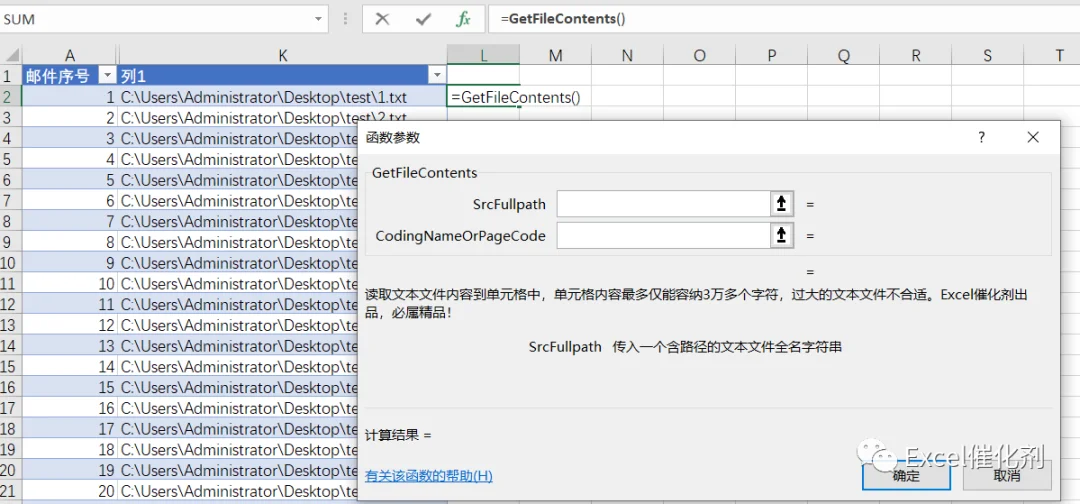1080x504 pixels.
Task: Click the SrcFullpath argument input box
Action: pos(663,204)
